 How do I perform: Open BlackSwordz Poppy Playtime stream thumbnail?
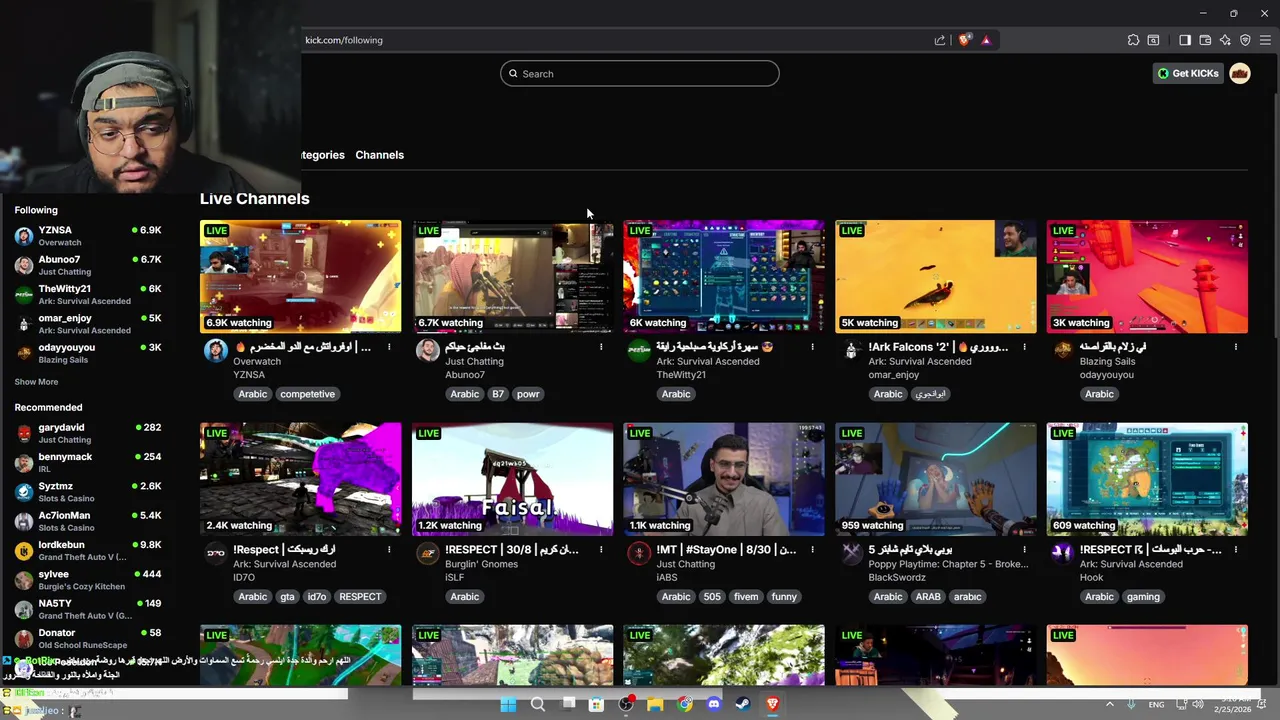936,479
